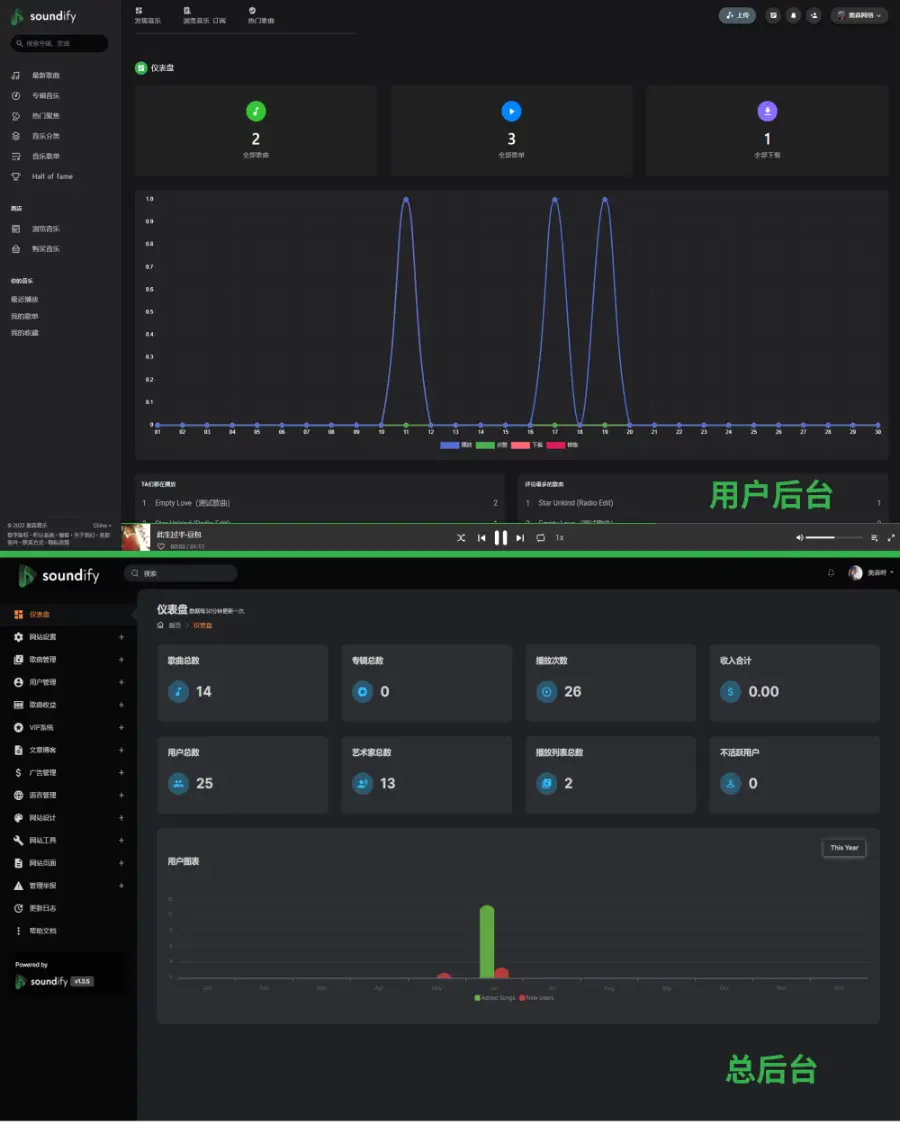This screenshot has width=900, height=1125.
Task: Click the 上传 upload button
Action: click(737, 16)
